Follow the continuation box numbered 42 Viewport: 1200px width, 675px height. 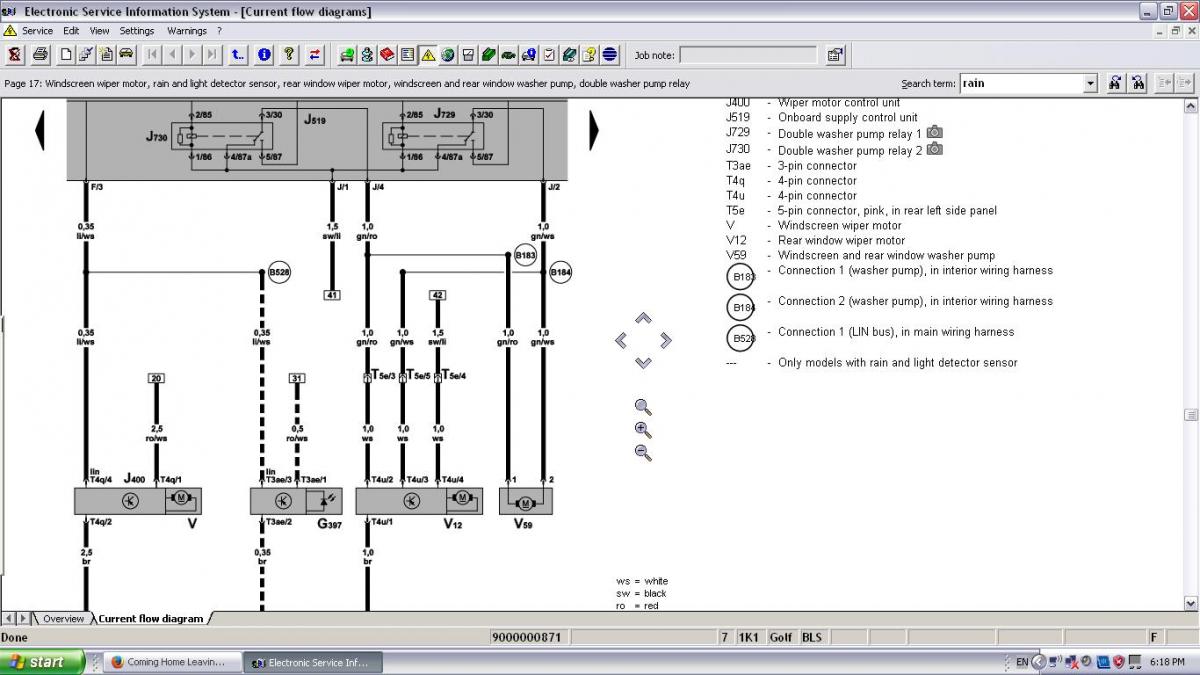click(x=437, y=295)
